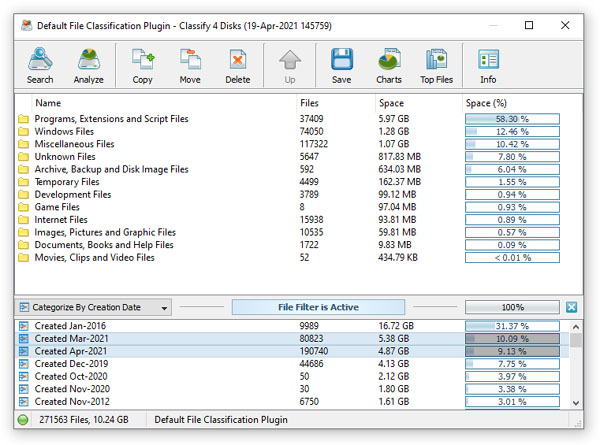Click the < 0.01 % bar for Movies
Viewport: 600px width, 445px height.
[x=512, y=258]
